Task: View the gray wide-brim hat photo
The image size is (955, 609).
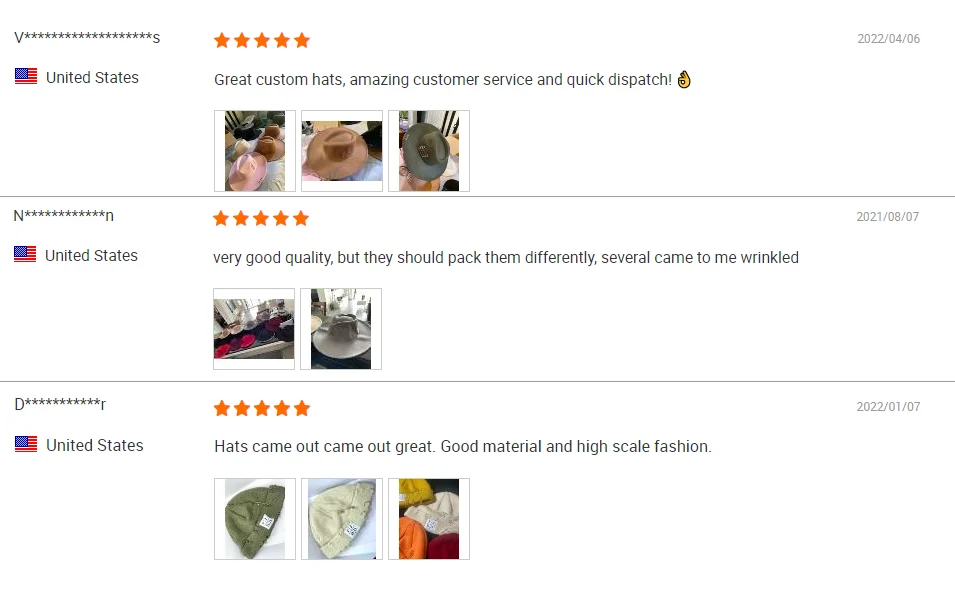Action: (x=341, y=329)
